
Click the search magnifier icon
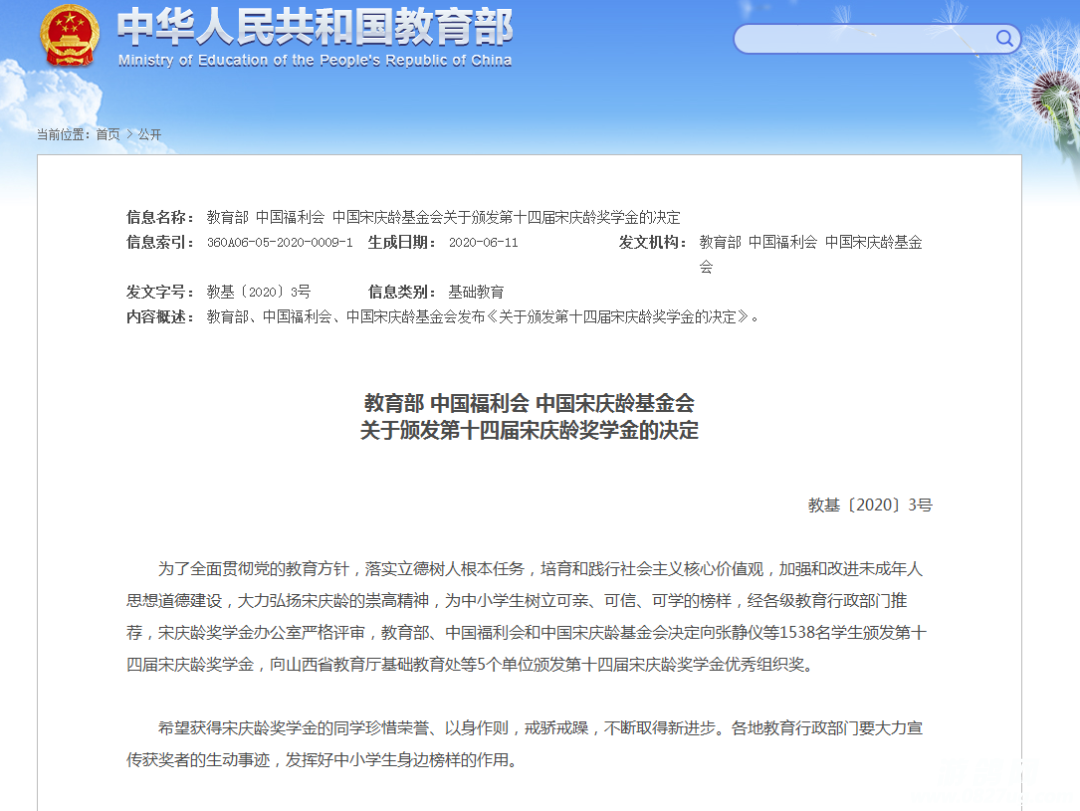coord(1004,39)
